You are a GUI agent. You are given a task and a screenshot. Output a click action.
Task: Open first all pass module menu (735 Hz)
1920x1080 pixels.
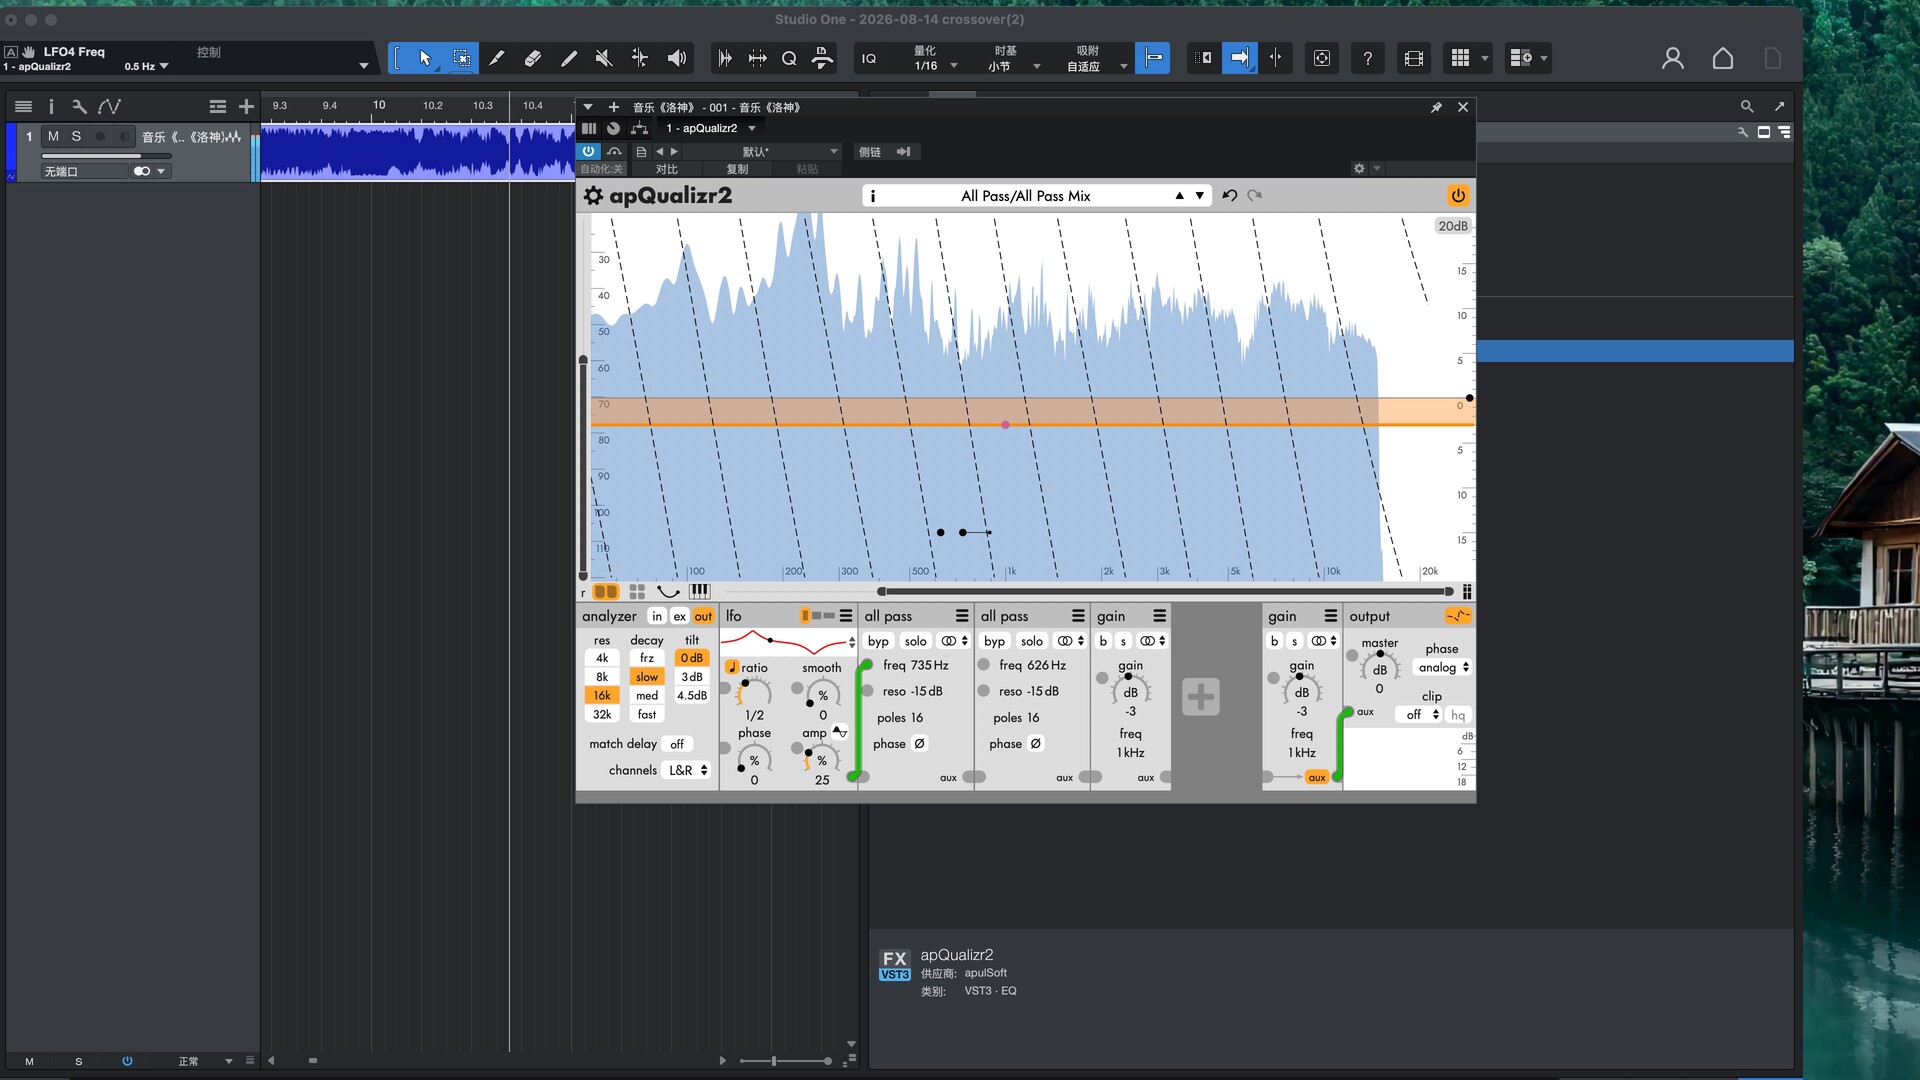tap(962, 616)
